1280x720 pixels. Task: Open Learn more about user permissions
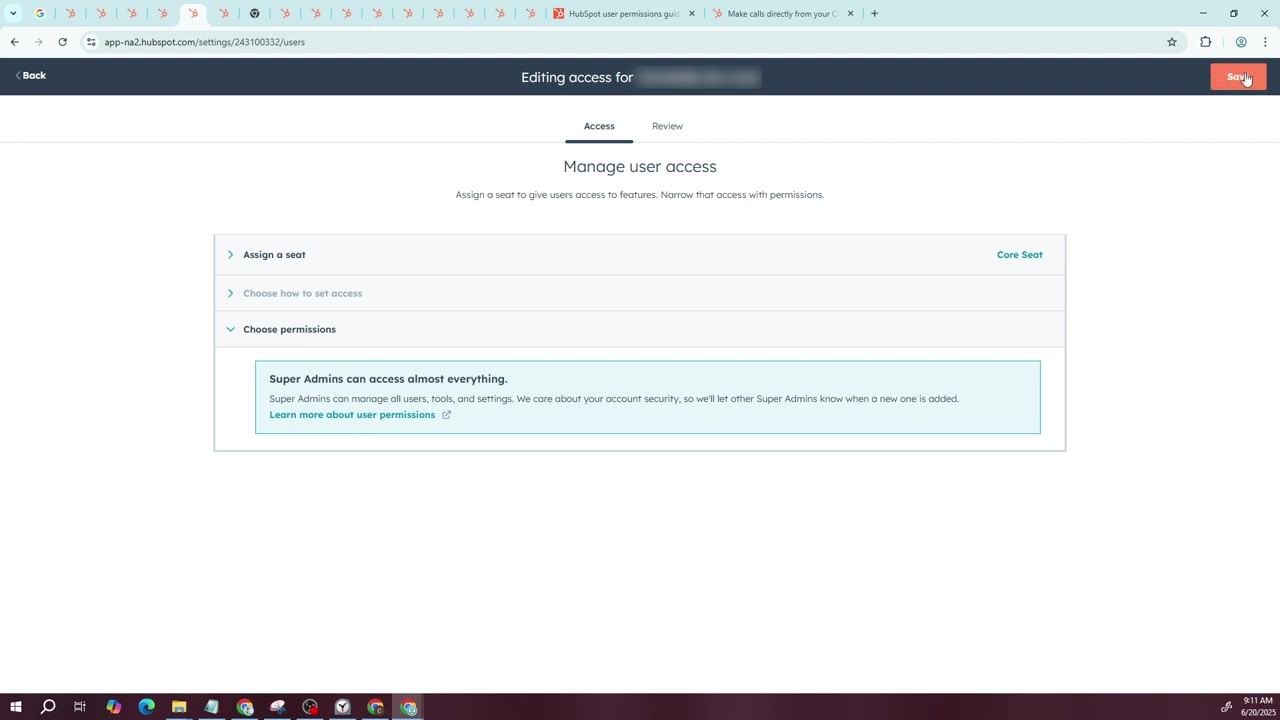[352, 415]
